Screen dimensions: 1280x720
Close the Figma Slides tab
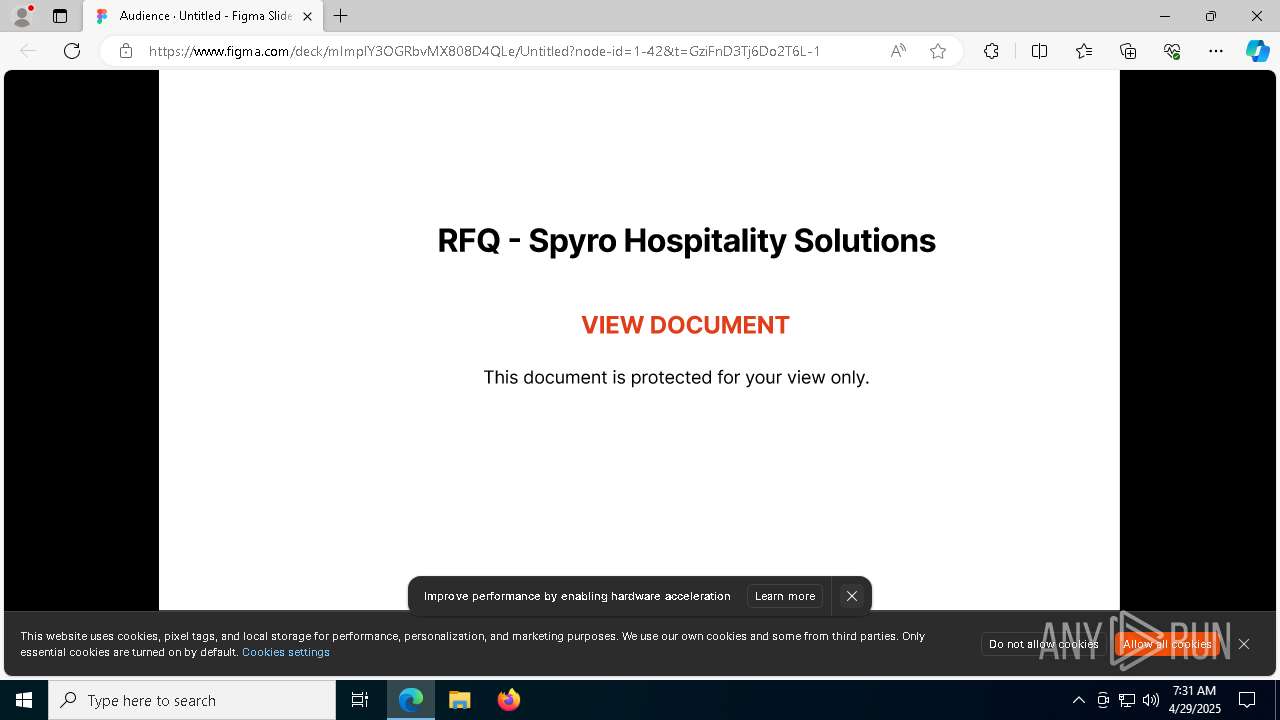tap(308, 16)
